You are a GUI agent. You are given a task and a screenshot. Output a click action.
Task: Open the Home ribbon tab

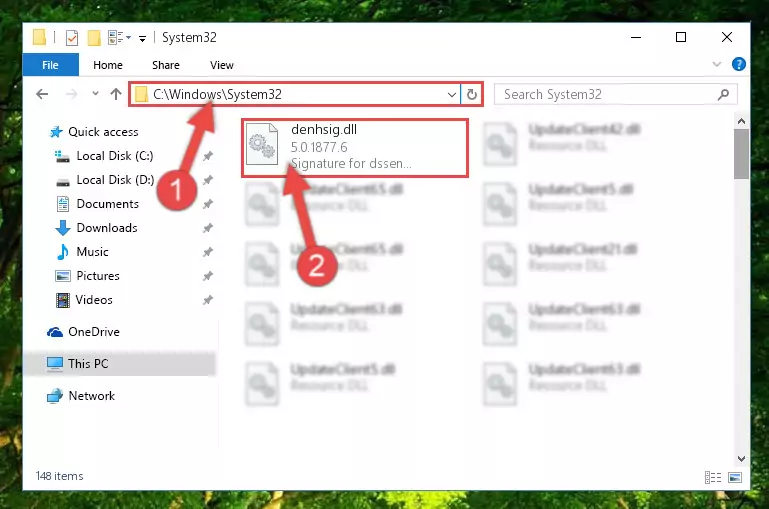tap(108, 65)
